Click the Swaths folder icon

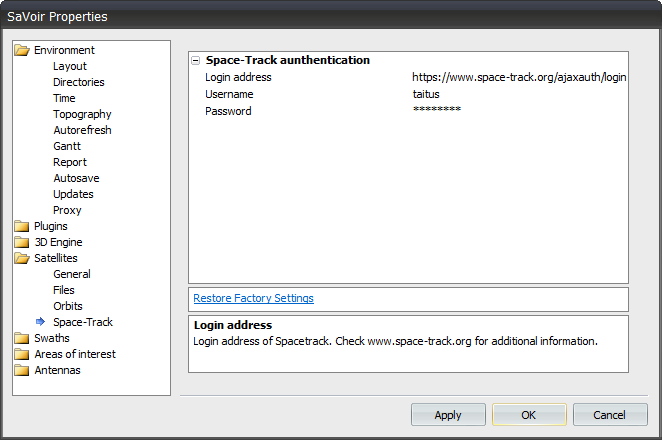[22, 338]
